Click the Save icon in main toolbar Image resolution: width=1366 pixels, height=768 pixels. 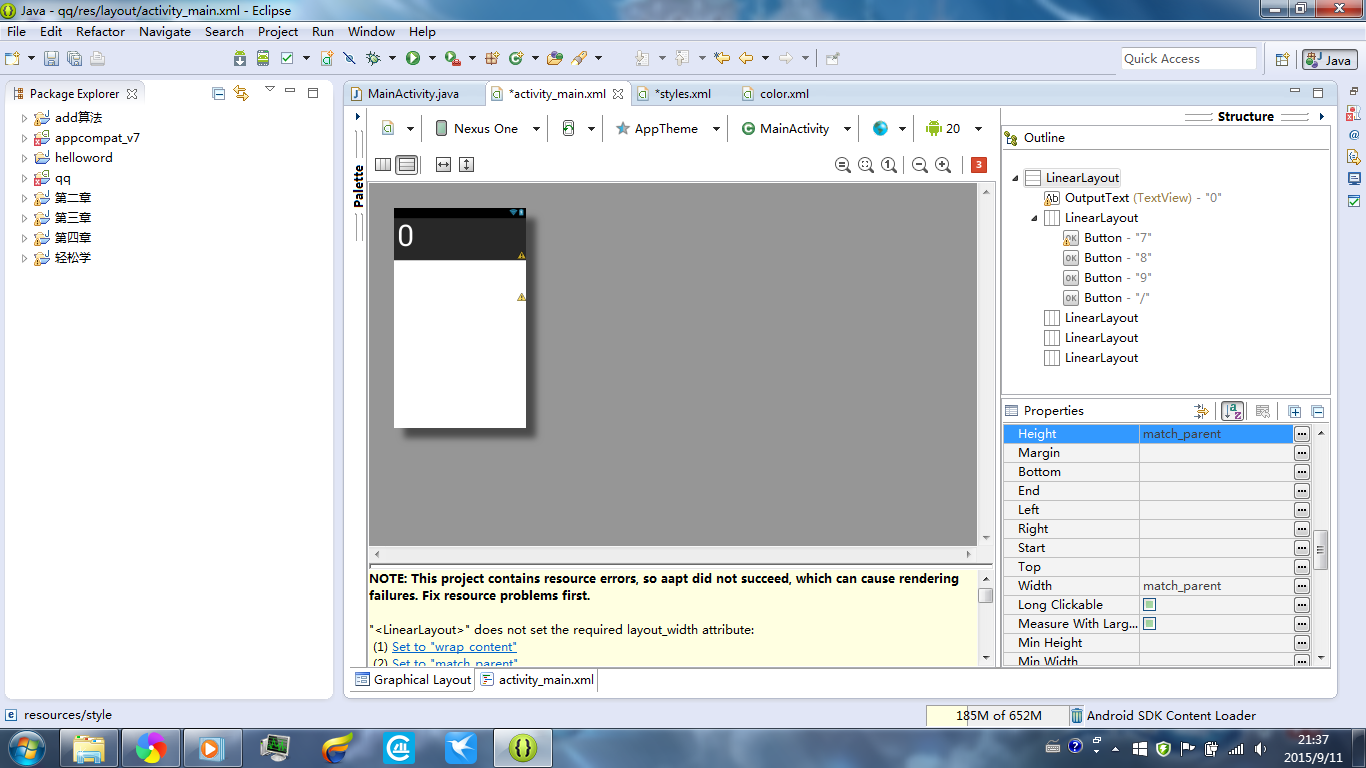point(51,59)
